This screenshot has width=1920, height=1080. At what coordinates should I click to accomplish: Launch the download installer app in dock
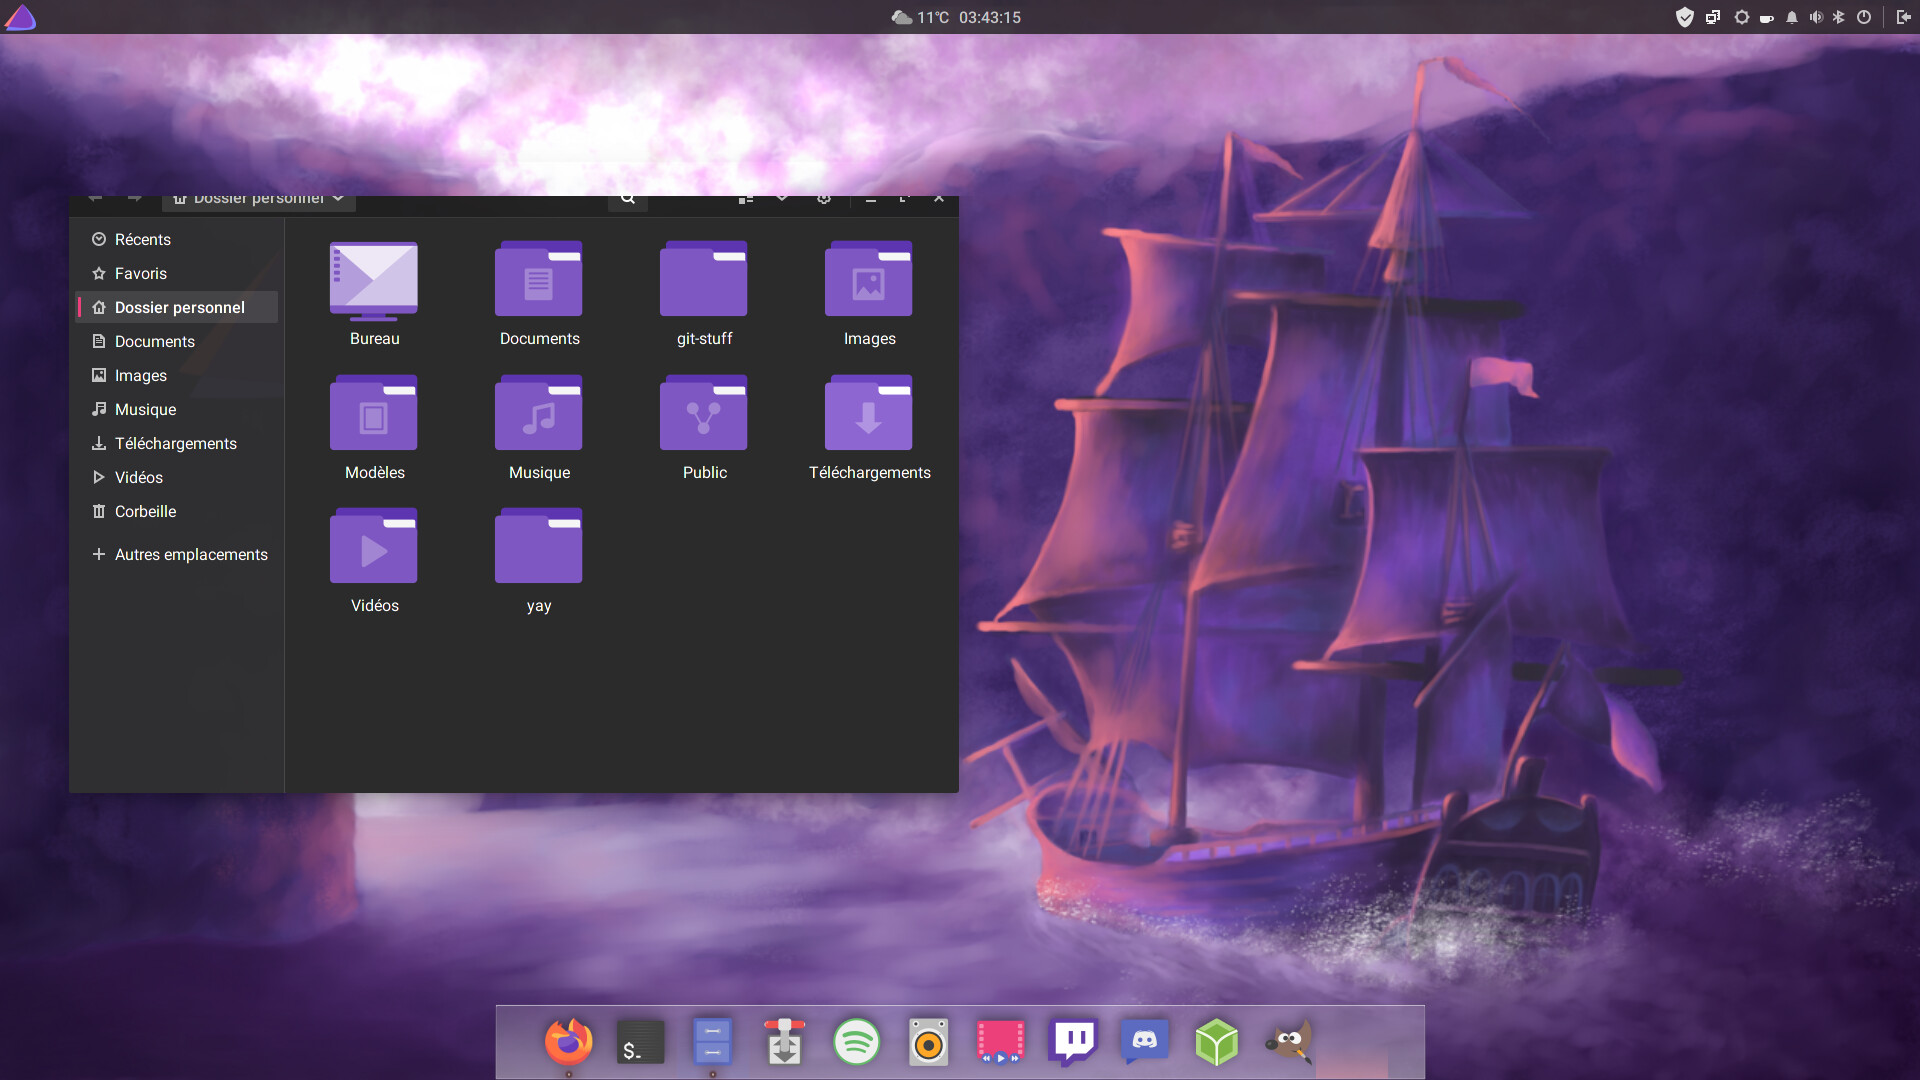[785, 1042]
